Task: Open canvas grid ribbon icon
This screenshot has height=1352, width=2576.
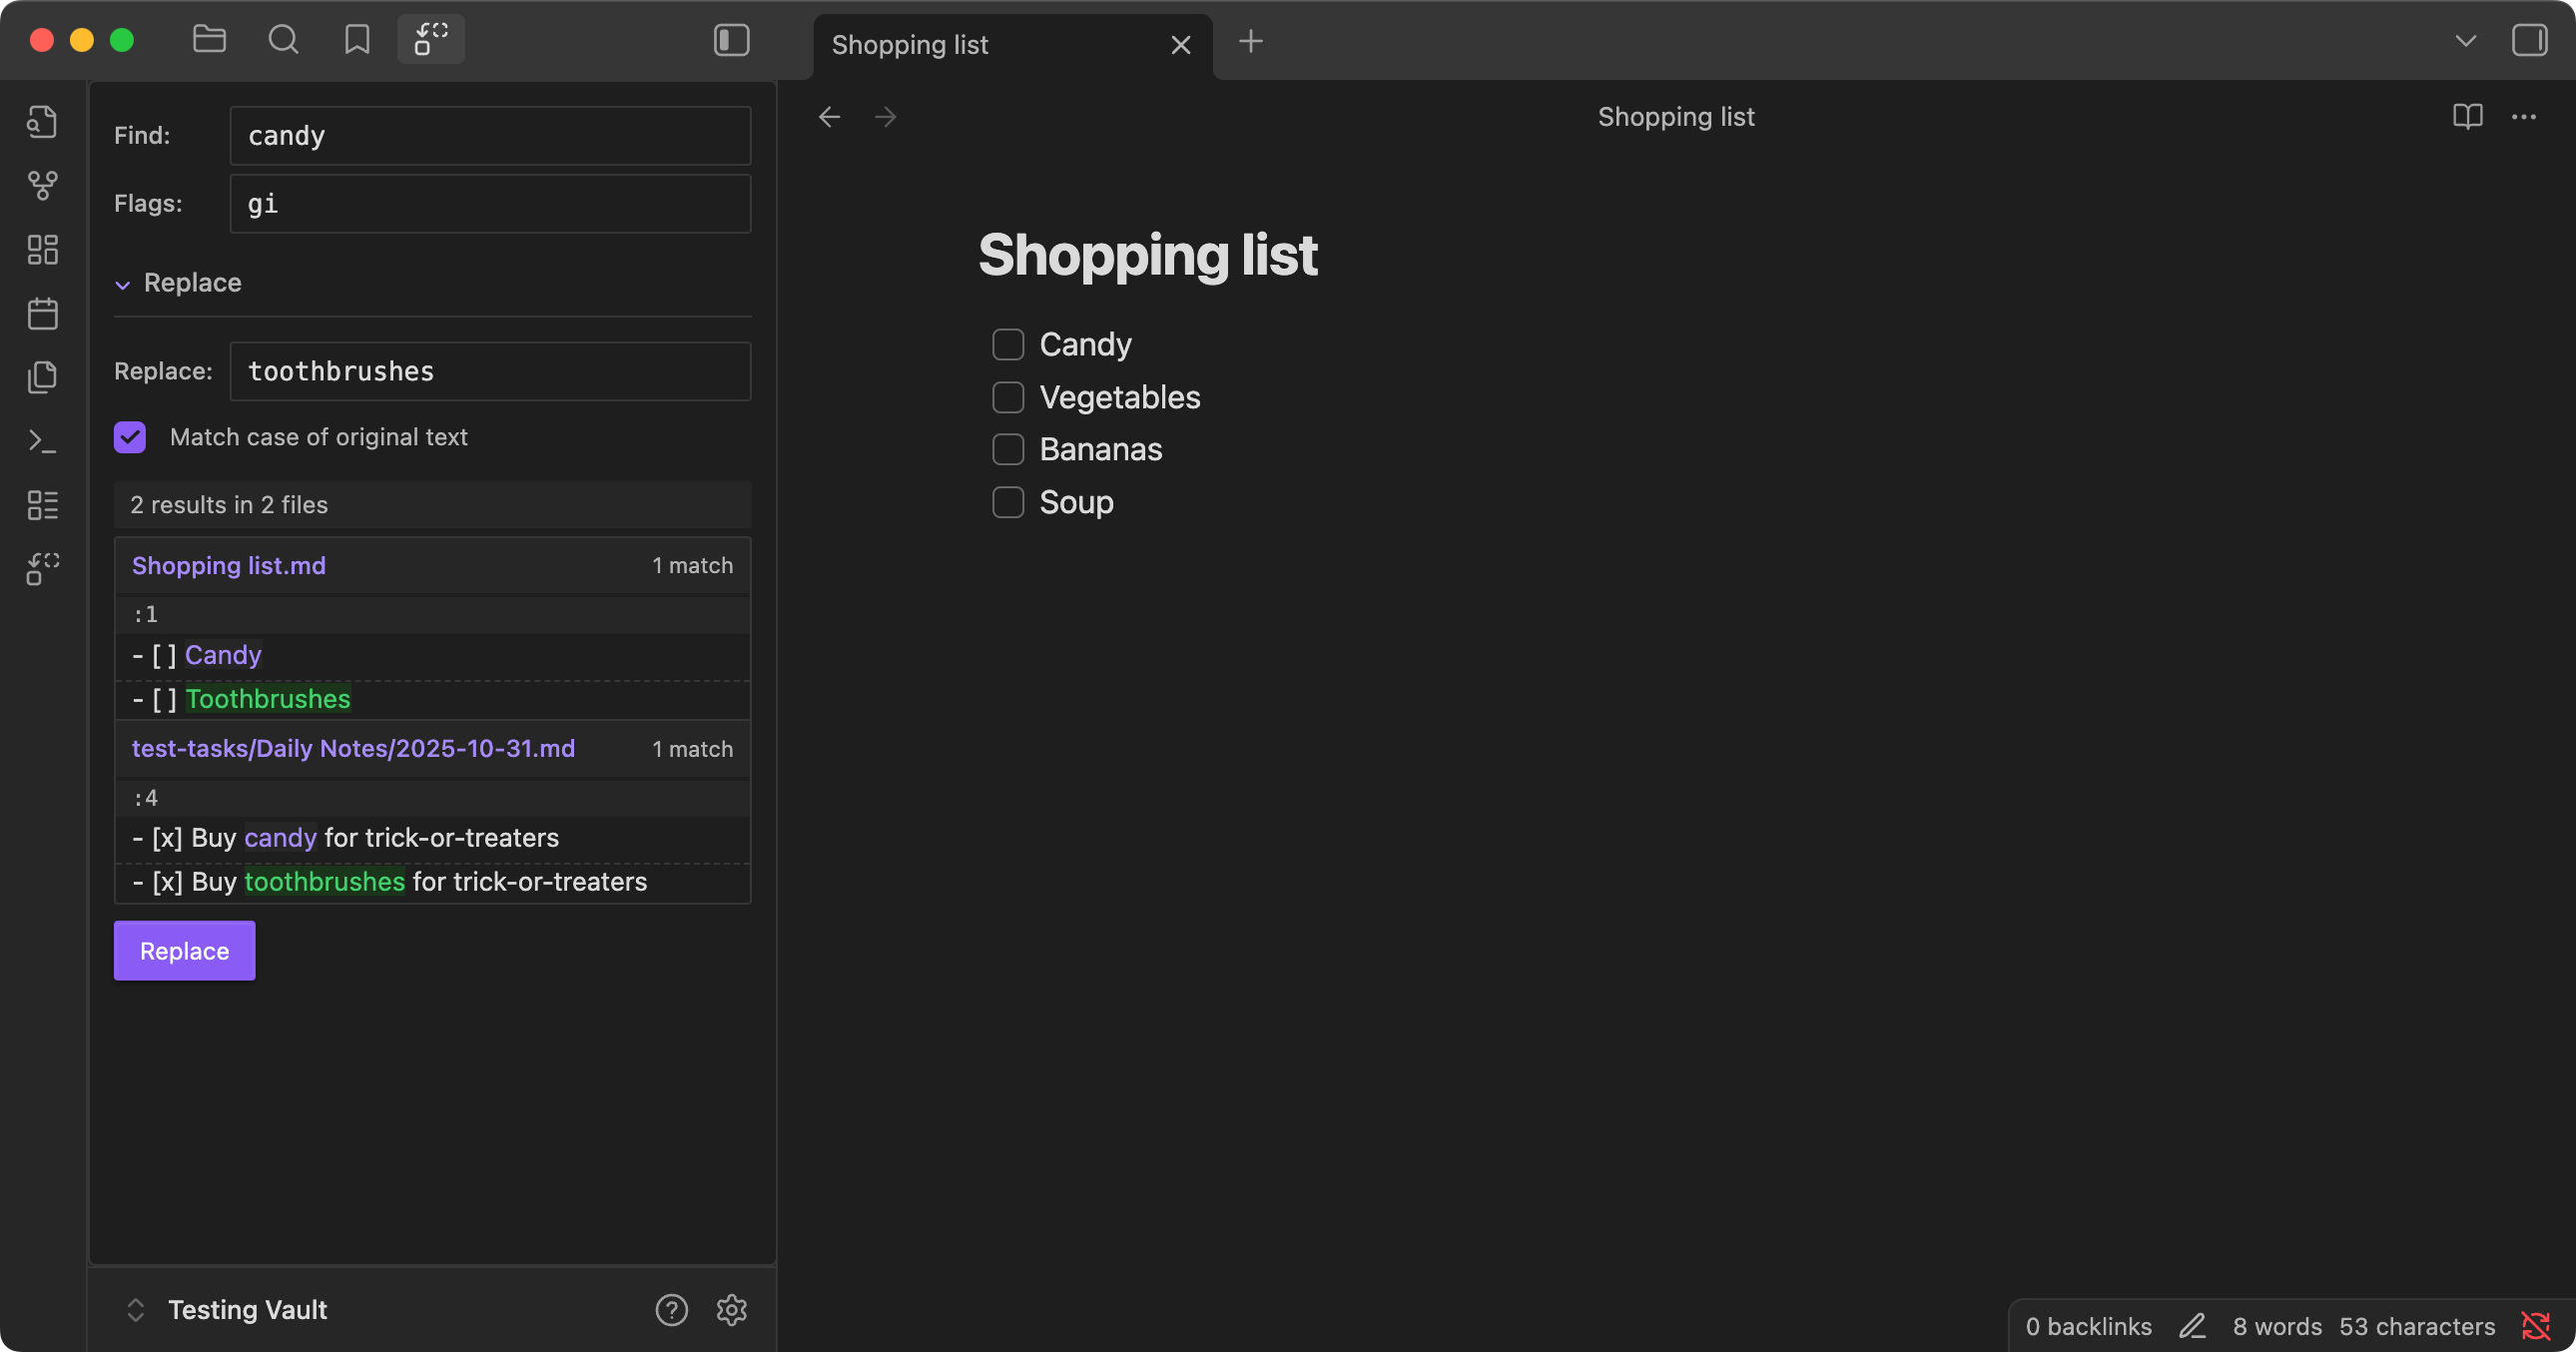Action: tap(42, 249)
